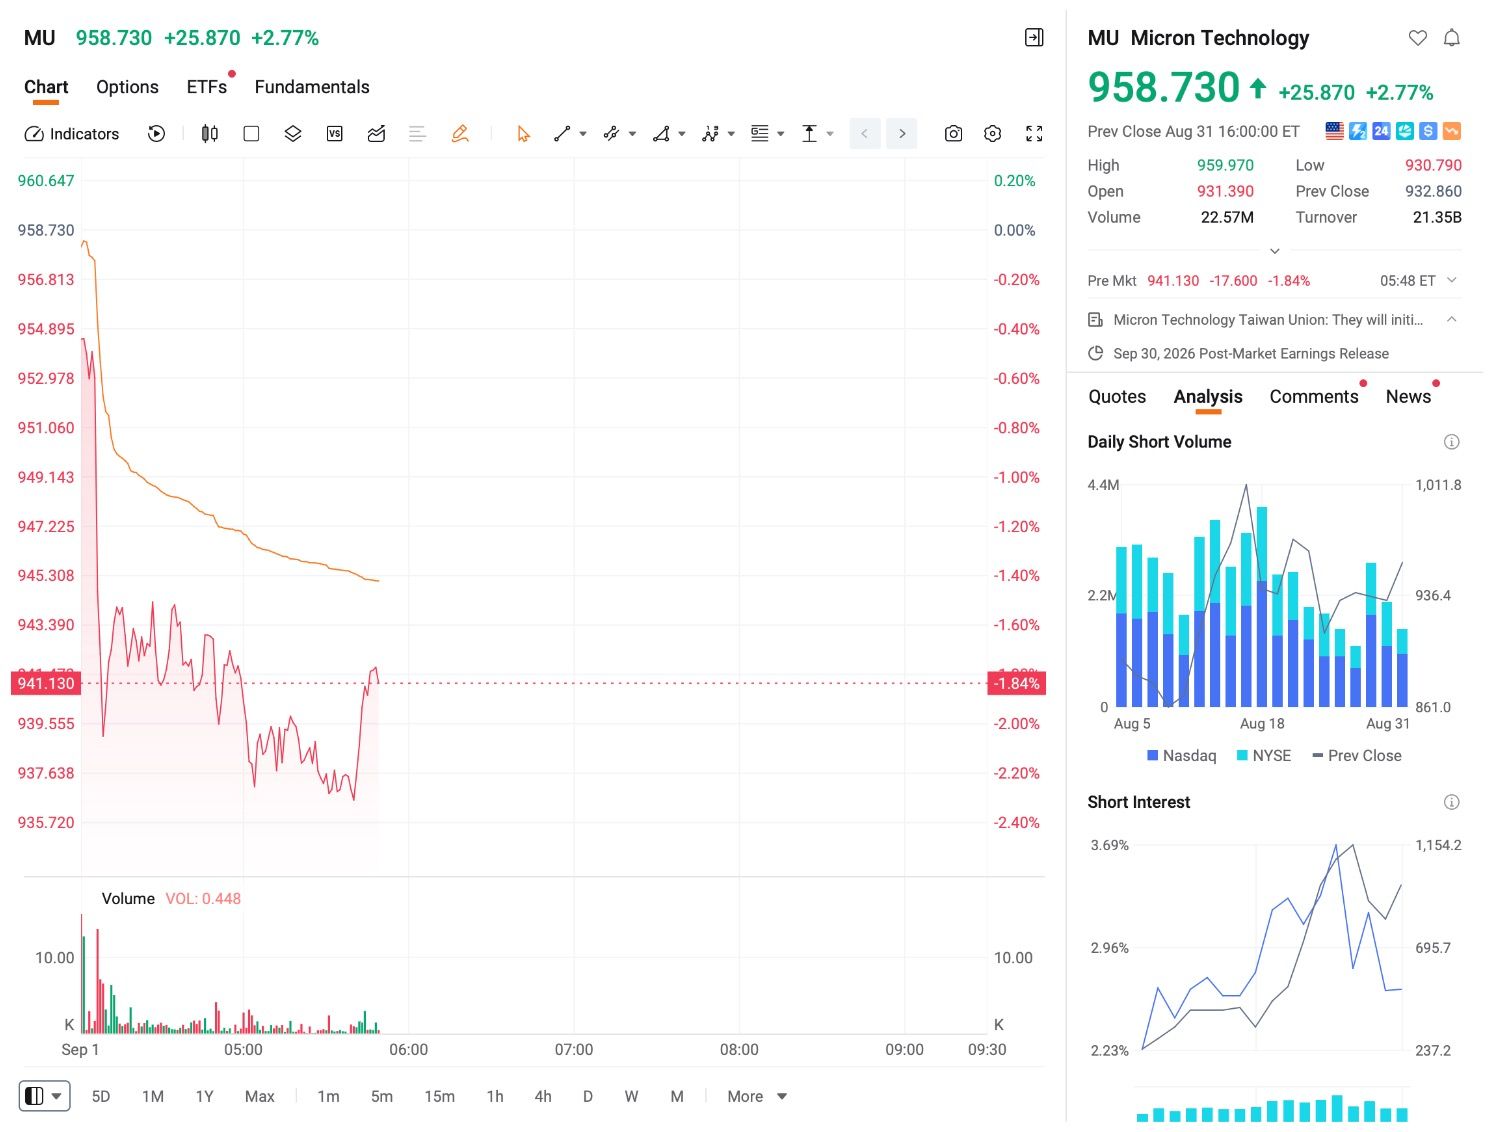The width and height of the screenshot is (1493, 1132).
Task: Show info for Daily Short Volume
Action: tap(1452, 442)
